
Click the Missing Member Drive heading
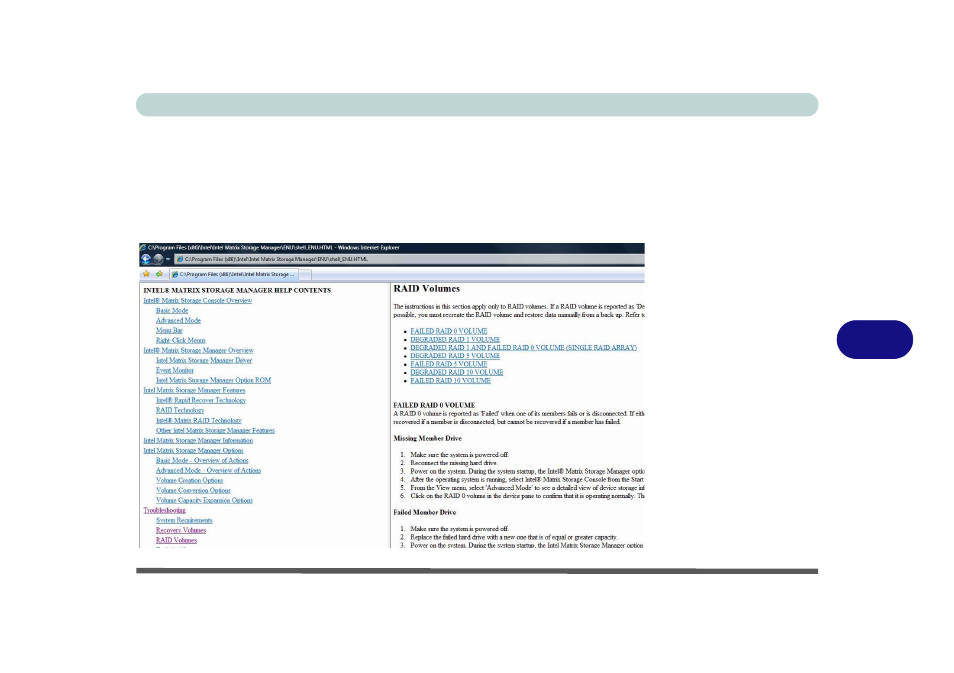428,439
